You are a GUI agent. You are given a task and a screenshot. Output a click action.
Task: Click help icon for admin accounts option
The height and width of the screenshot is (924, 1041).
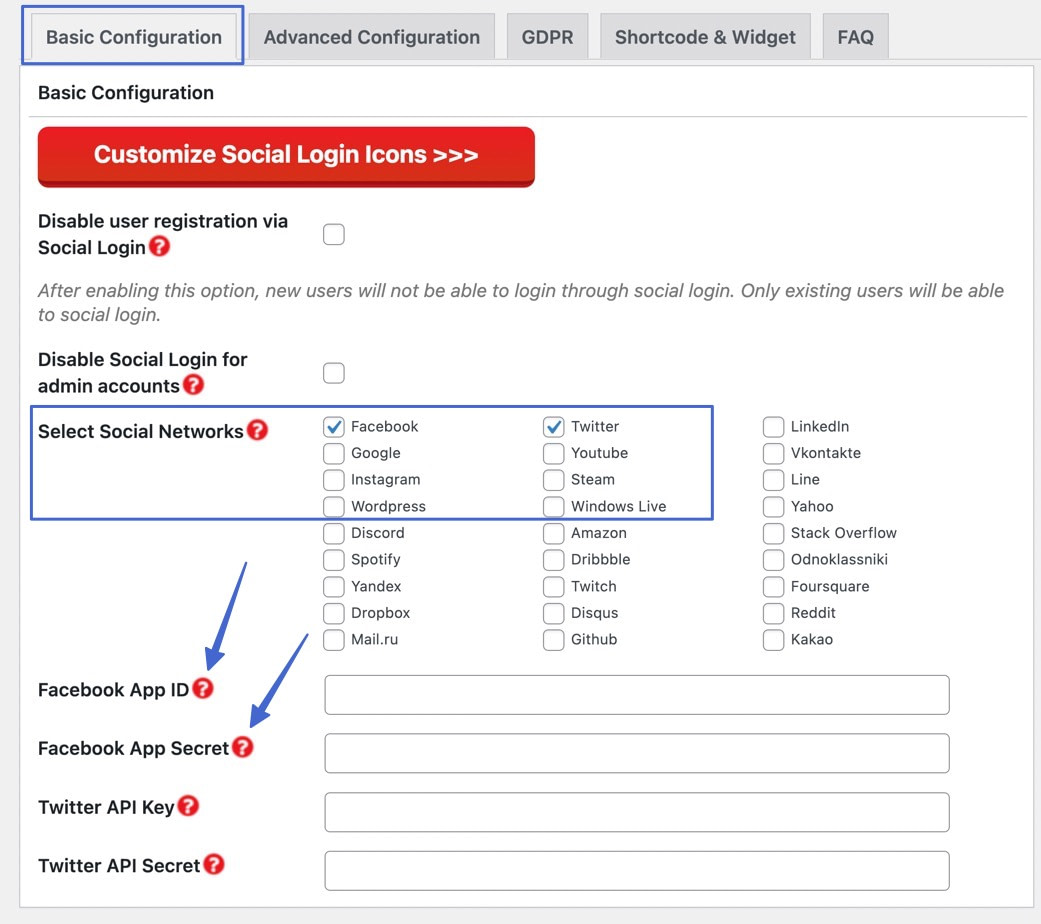(x=194, y=385)
